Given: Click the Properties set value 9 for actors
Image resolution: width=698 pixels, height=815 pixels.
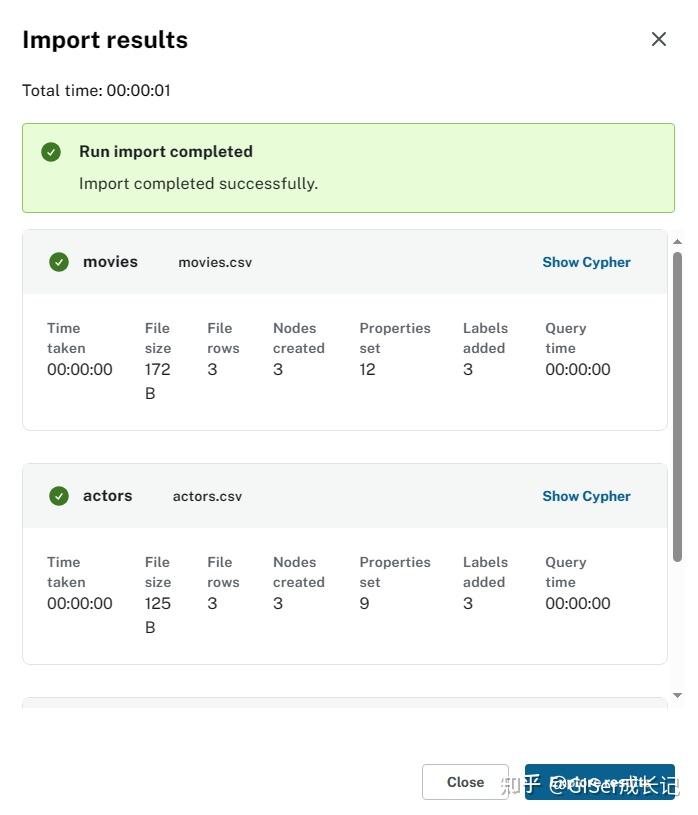Looking at the screenshot, I should [364, 604].
